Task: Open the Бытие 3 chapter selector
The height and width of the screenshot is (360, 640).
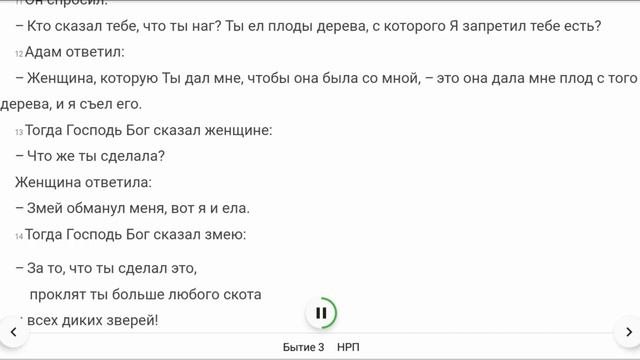Action: click(x=303, y=347)
